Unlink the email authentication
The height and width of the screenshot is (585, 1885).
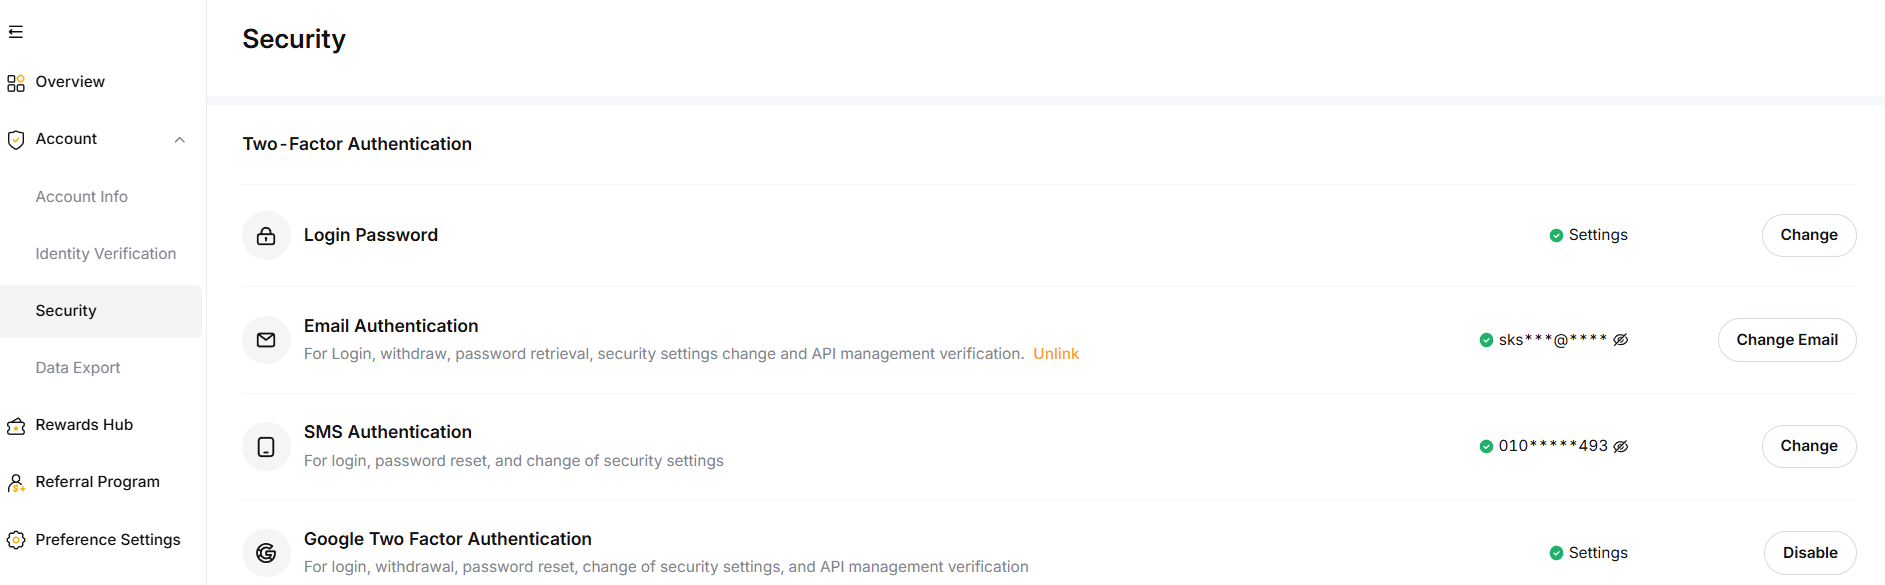[x=1055, y=354]
